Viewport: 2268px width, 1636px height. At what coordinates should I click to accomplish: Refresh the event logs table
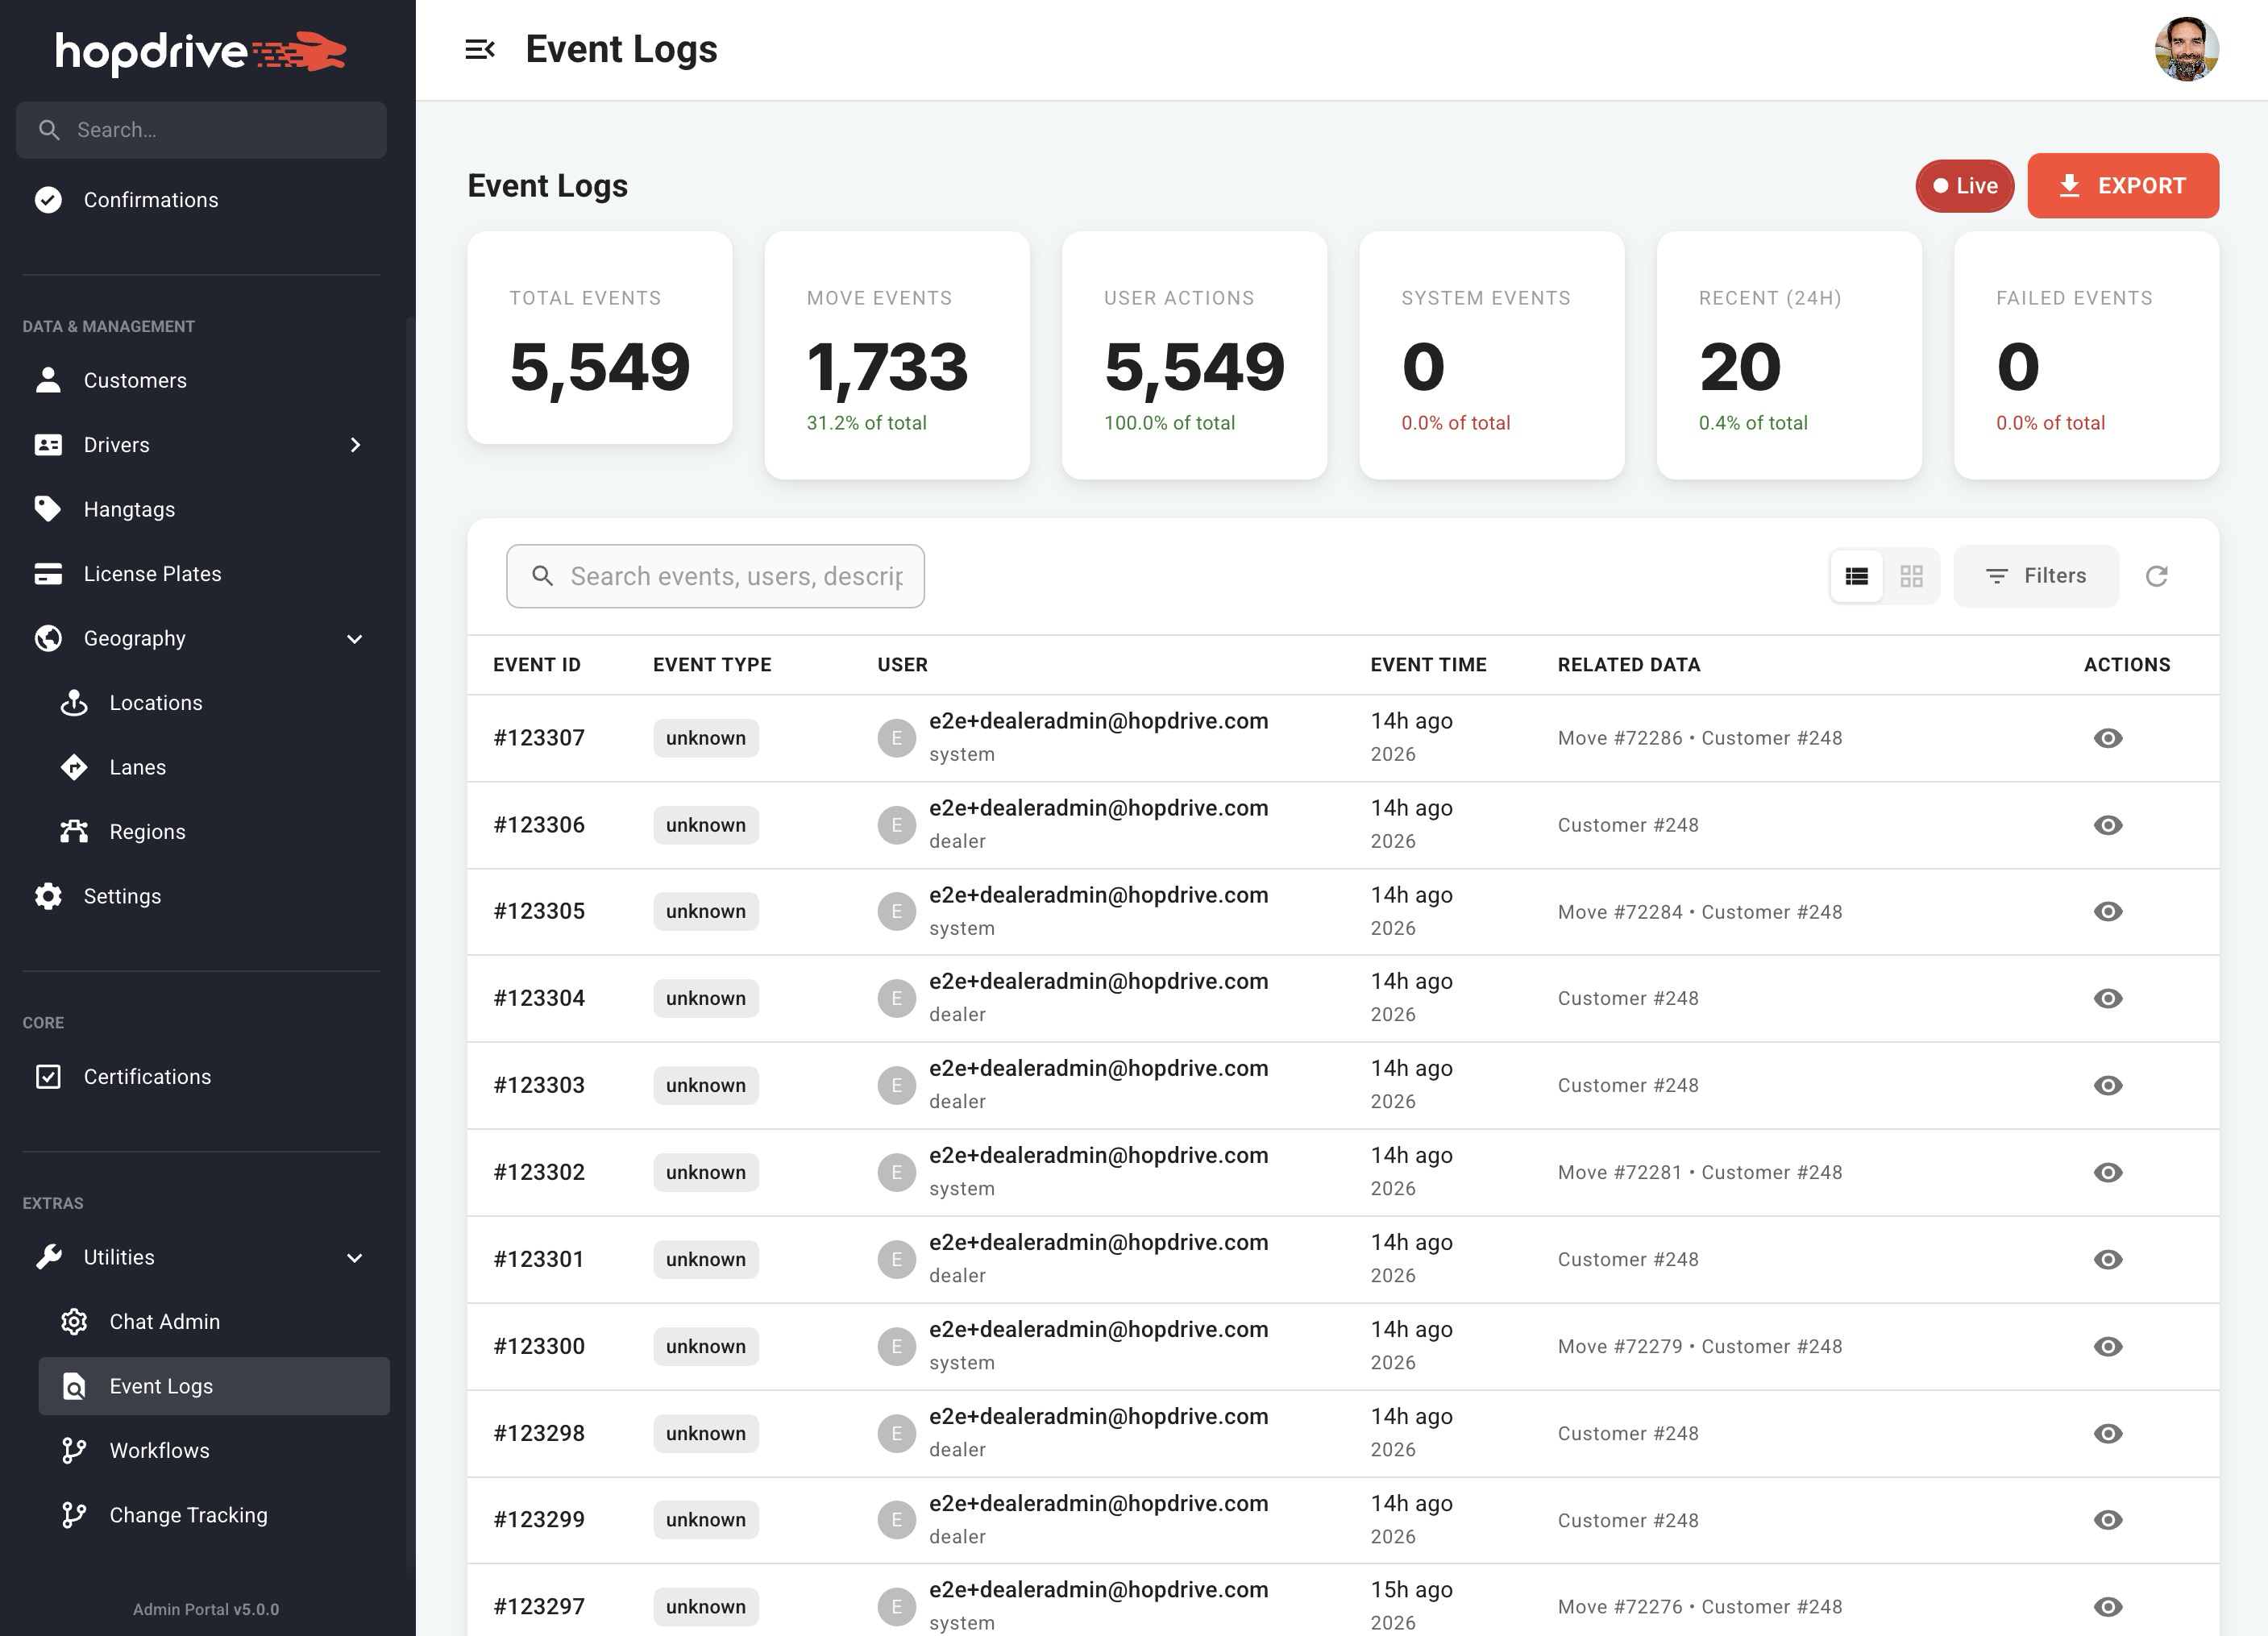2157,576
